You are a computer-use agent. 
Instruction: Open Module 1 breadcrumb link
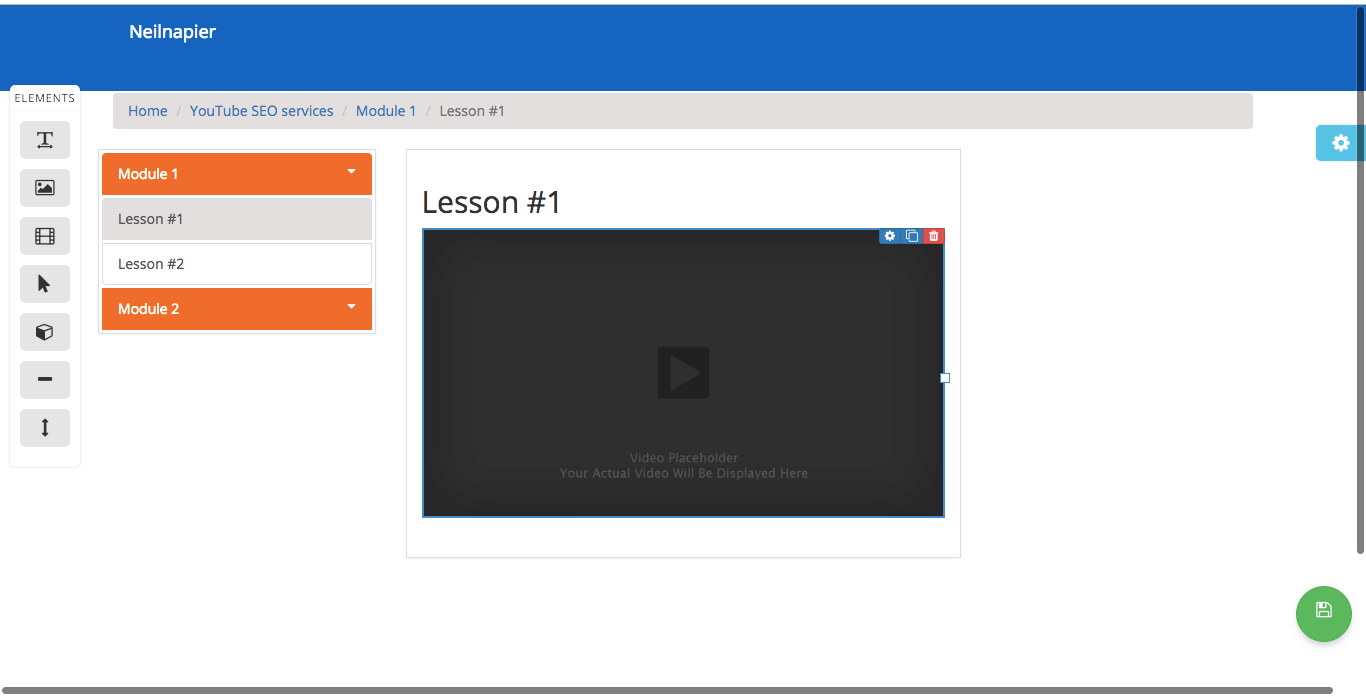386,111
